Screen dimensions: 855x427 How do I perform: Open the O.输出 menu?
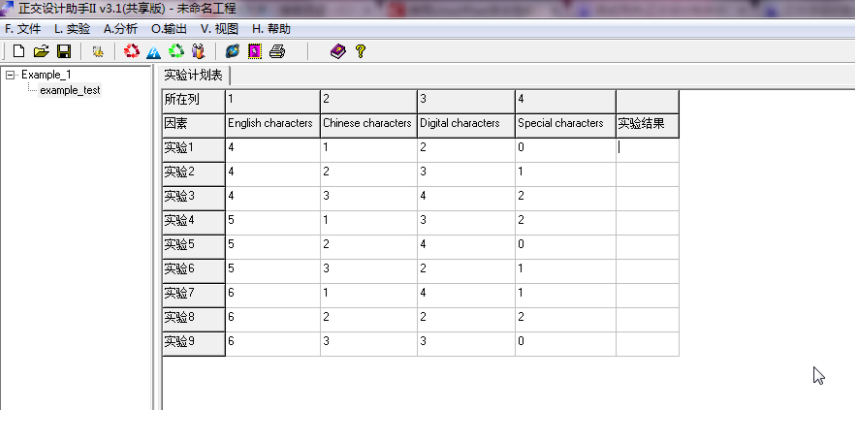pyautogui.click(x=169, y=29)
